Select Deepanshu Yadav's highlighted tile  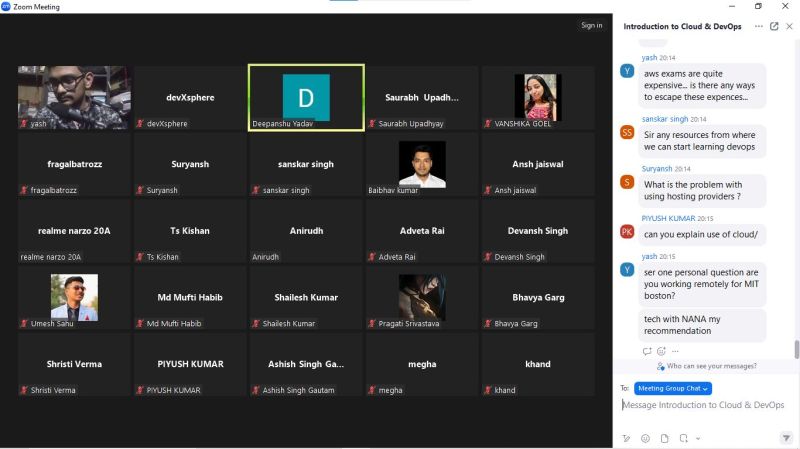[306, 97]
